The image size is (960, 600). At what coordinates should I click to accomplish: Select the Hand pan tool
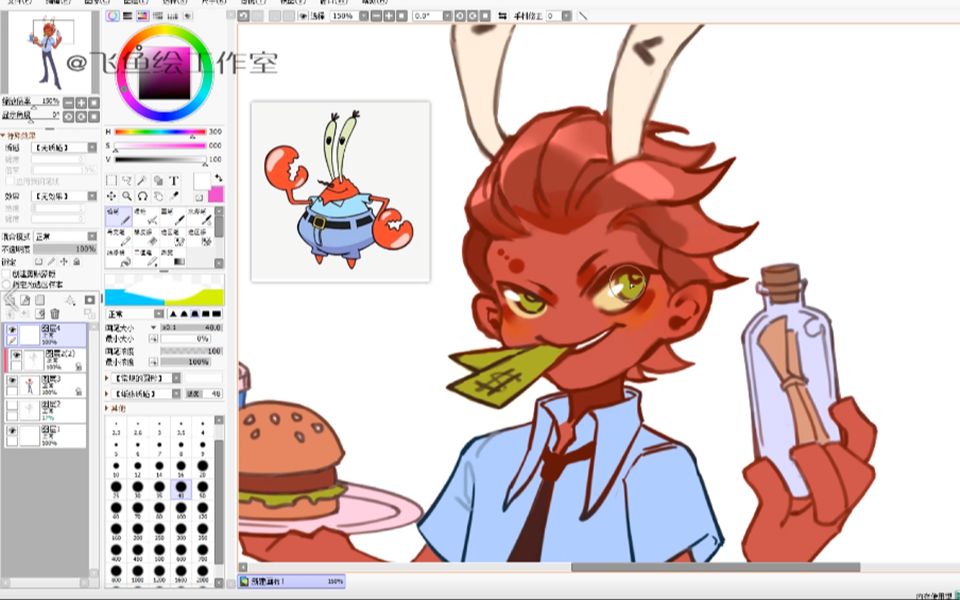click(x=158, y=196)
